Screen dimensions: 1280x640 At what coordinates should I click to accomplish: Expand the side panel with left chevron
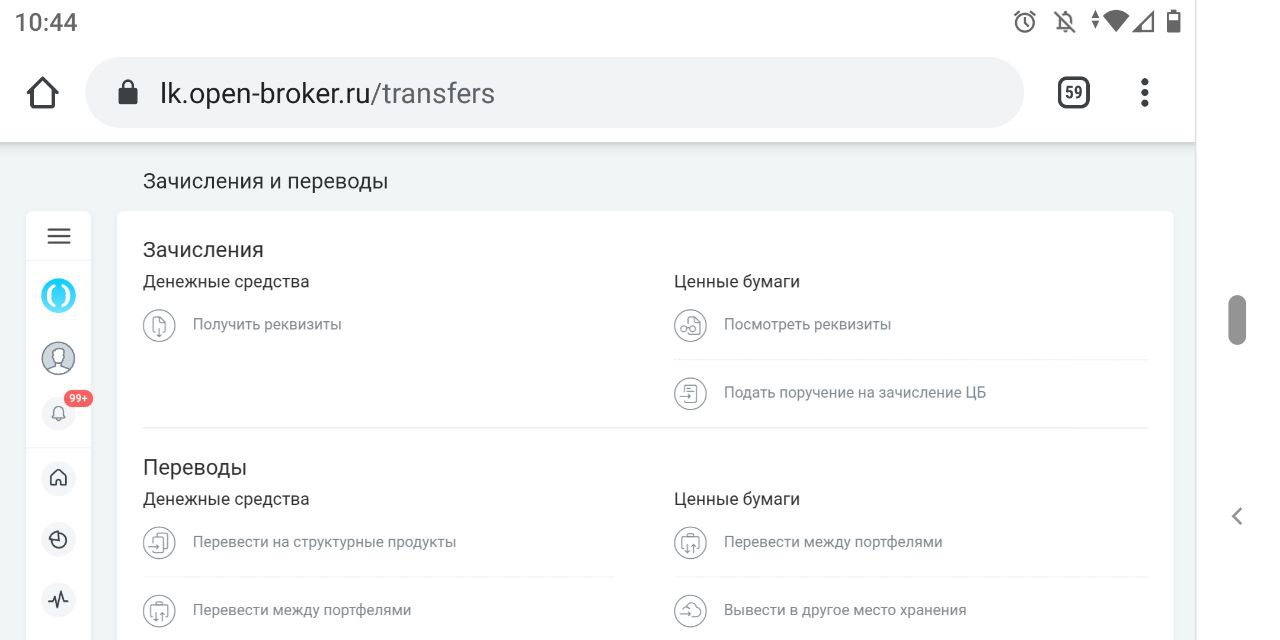tap(1237, 516)
